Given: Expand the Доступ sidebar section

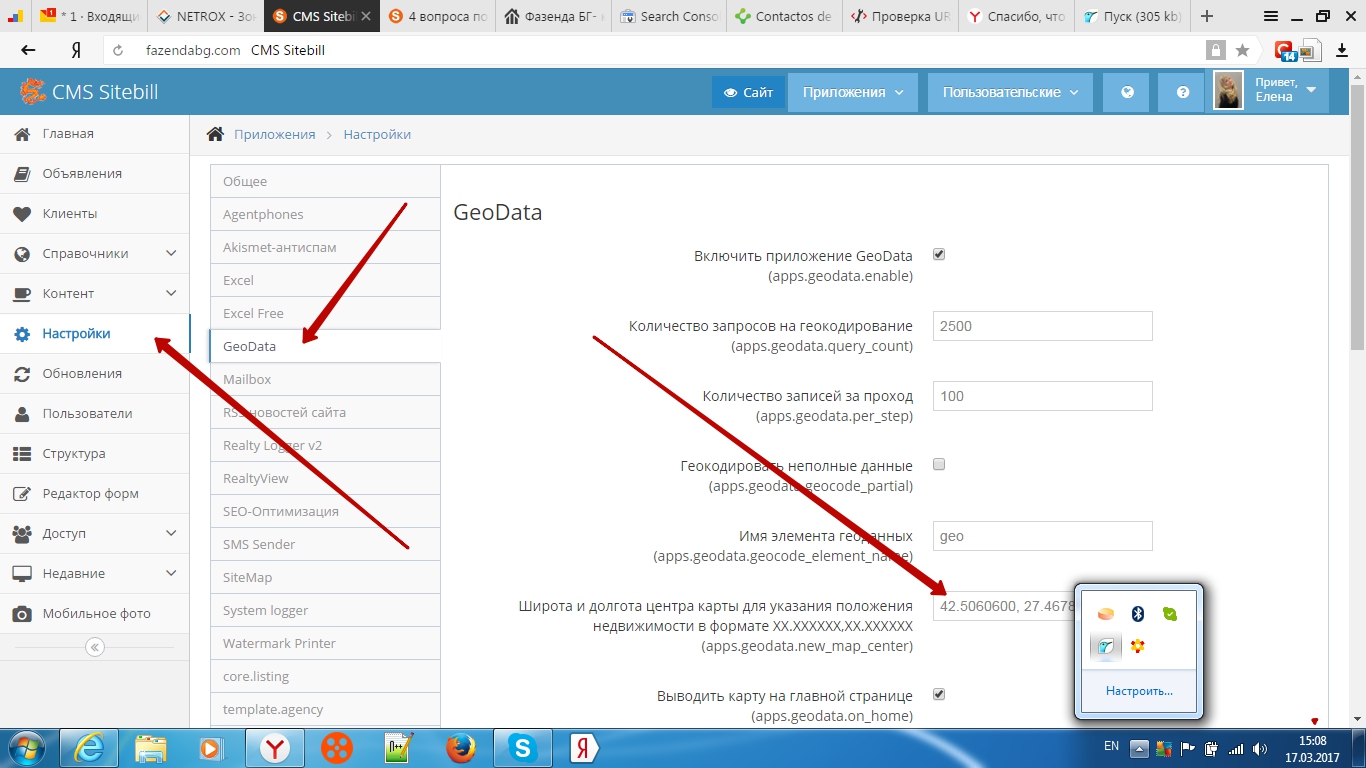Looking at the screenshot, I should [x=95, y=533].
